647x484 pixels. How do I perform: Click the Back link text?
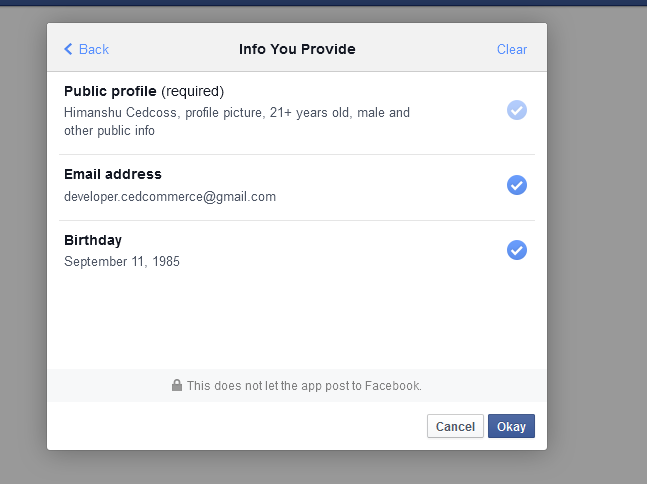point(94,49)
